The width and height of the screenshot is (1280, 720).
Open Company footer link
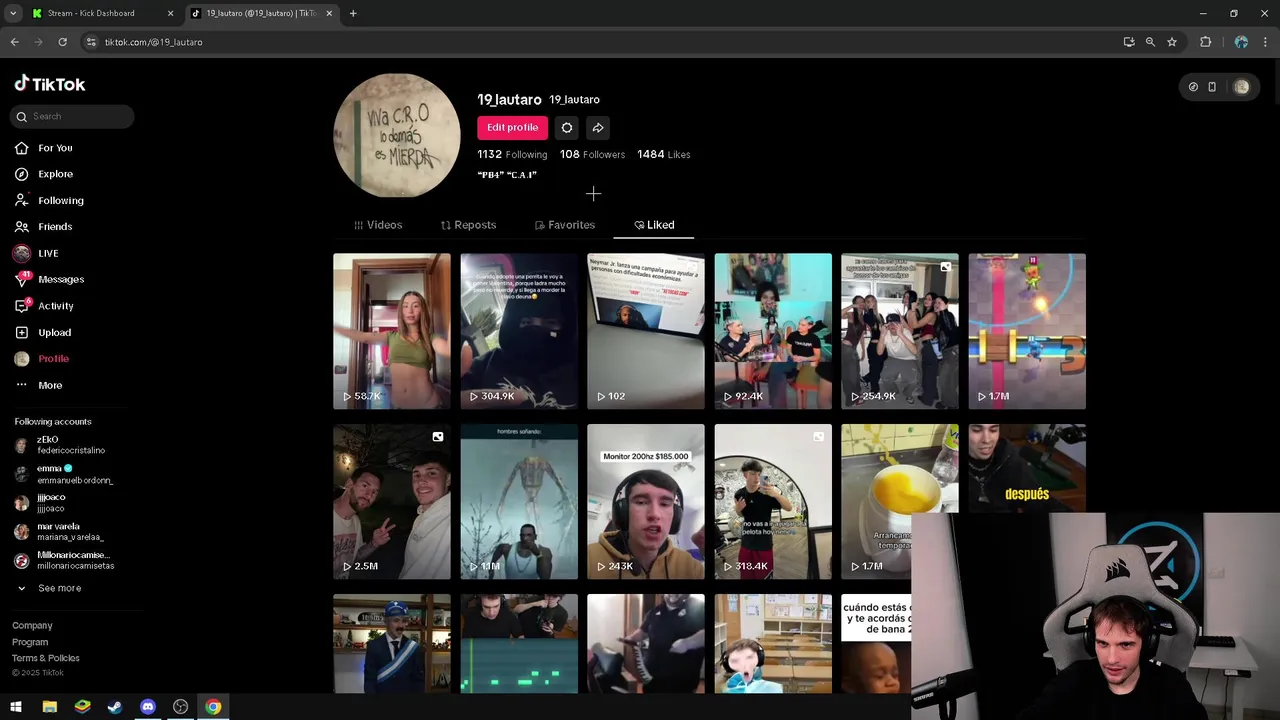point(32,625)
